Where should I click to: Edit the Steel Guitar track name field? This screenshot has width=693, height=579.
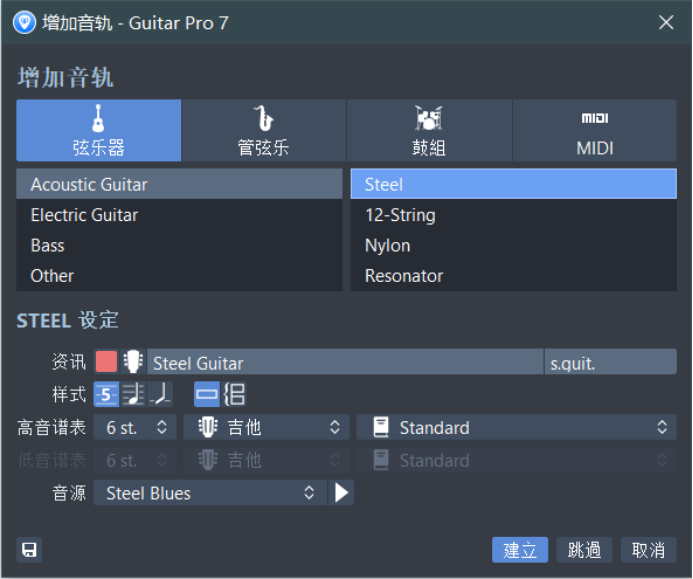(345, 363)
